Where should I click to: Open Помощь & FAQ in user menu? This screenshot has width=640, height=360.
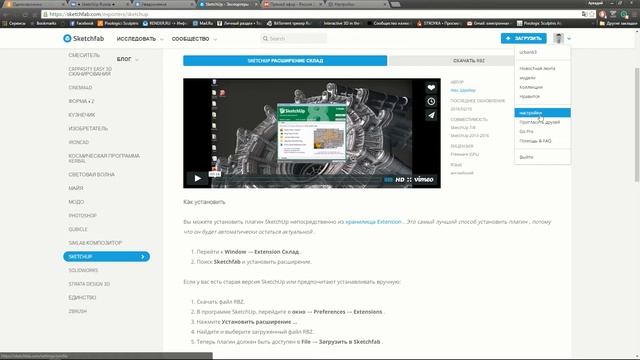(535, 141)
